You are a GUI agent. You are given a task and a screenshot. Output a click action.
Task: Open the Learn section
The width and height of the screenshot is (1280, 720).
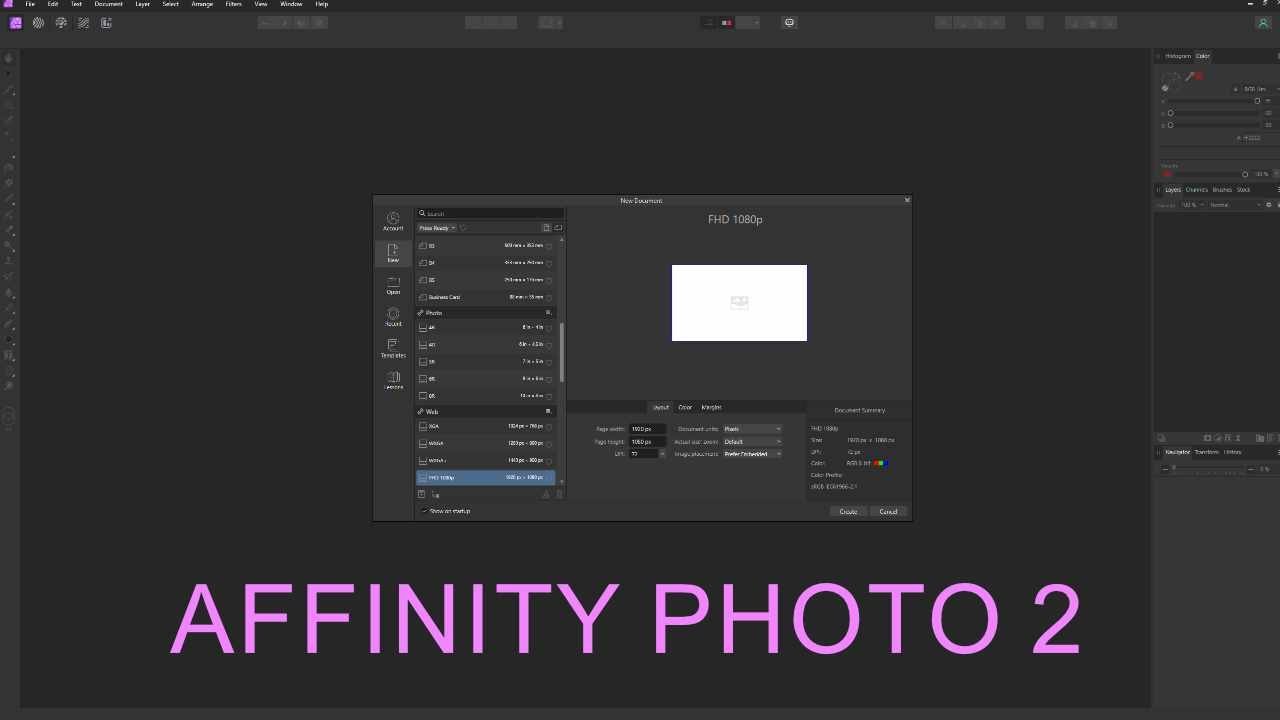[393, 382]
